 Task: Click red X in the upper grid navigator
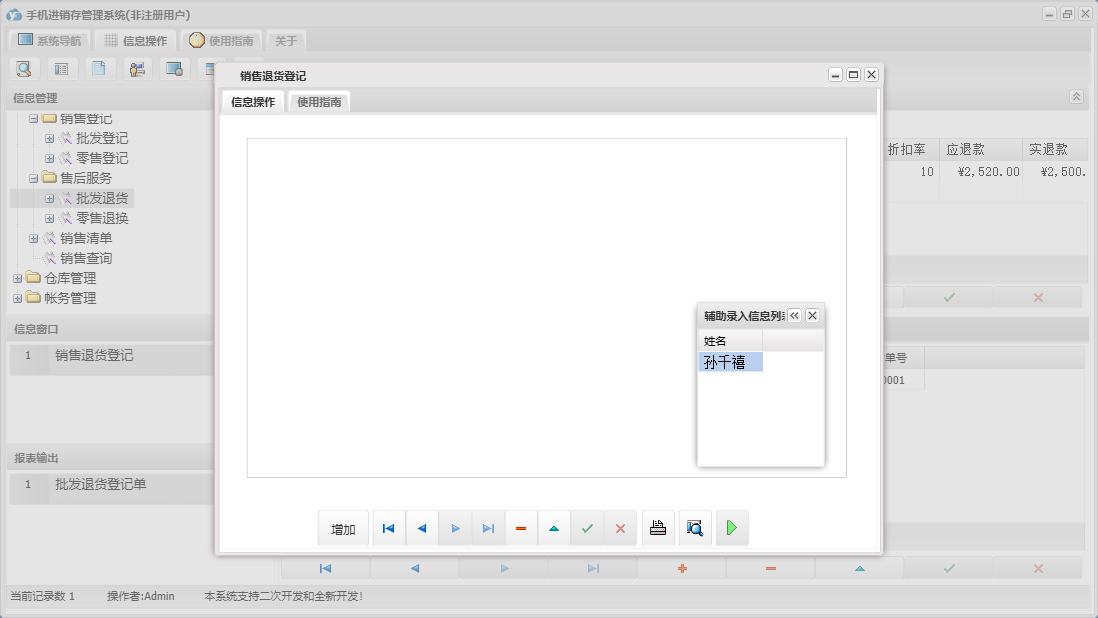pyautogui.click(x=1038, y=297)
